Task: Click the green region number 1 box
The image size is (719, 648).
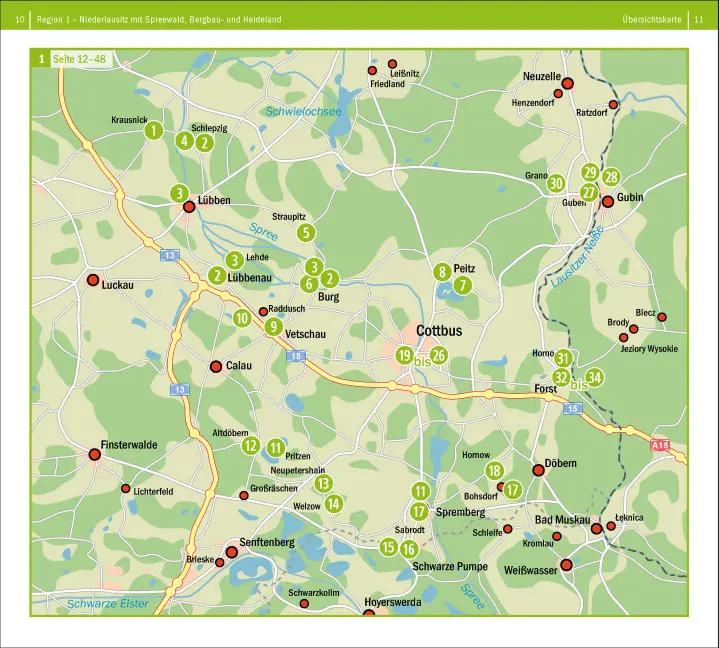Action: (x=41, y=59)
